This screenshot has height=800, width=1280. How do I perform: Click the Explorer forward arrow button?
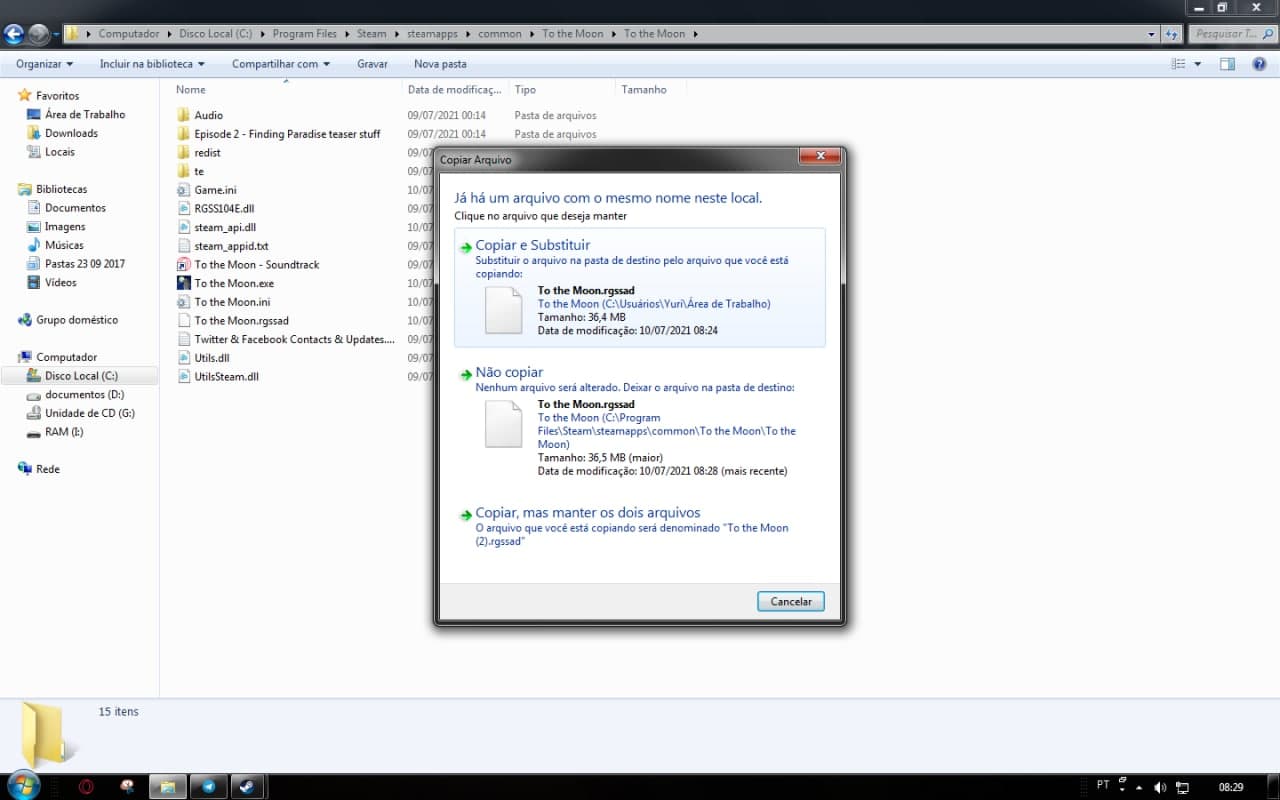39,34
